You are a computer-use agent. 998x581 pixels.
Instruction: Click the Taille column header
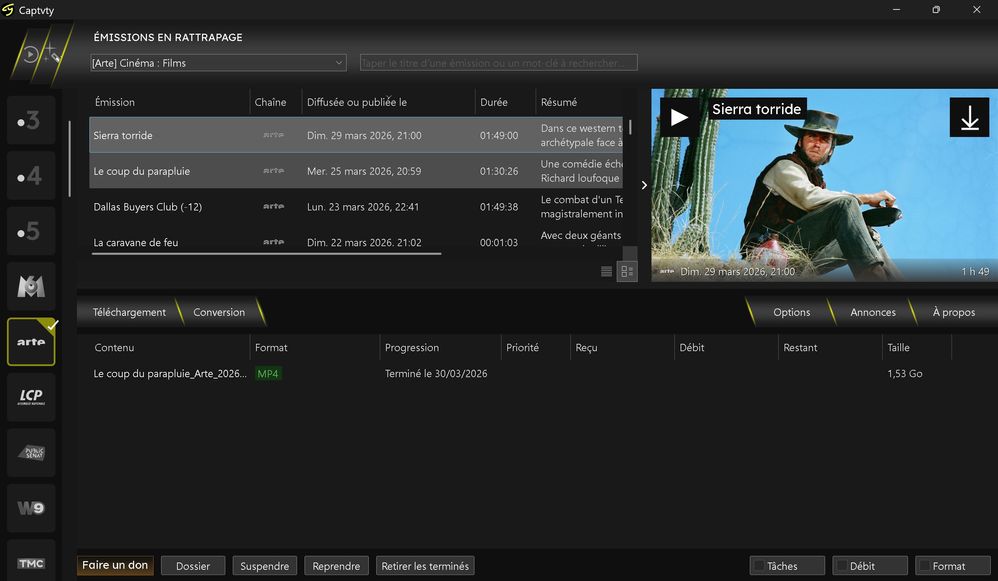pos(917,347)
